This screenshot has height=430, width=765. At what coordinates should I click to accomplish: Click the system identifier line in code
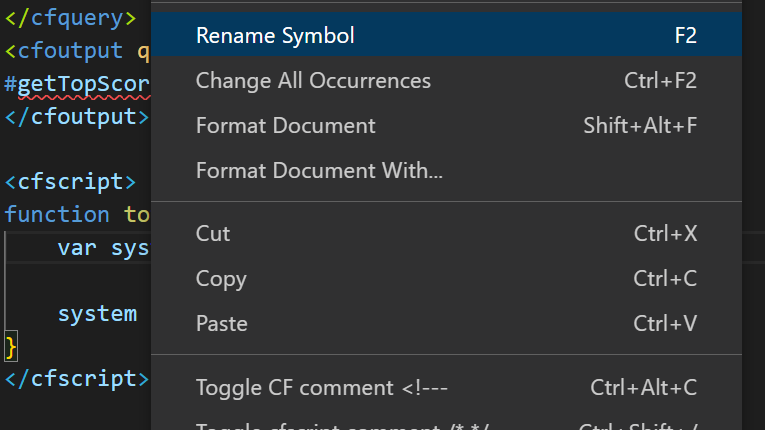(x=97, y=314)
